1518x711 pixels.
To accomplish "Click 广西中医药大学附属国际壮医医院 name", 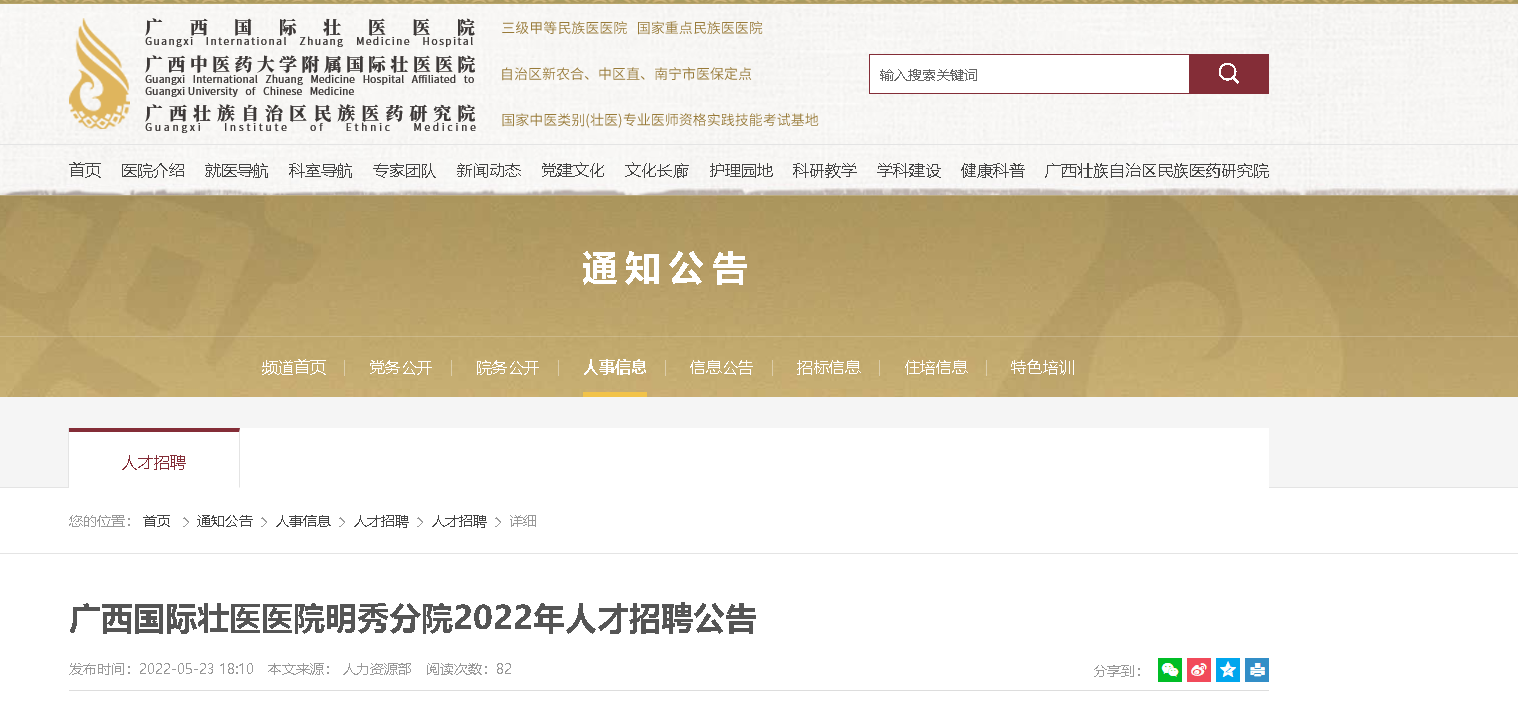I will [310, 65].
